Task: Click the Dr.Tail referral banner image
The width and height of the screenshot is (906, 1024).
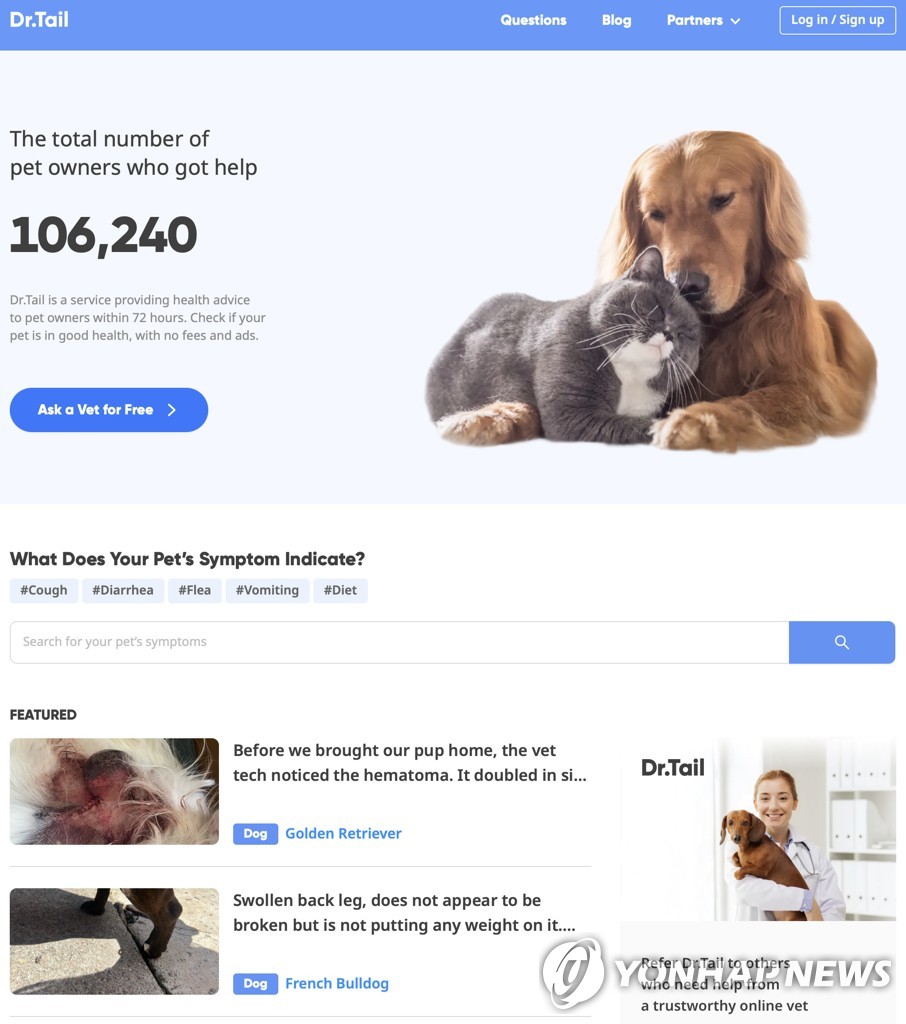Action: point(758,829)
